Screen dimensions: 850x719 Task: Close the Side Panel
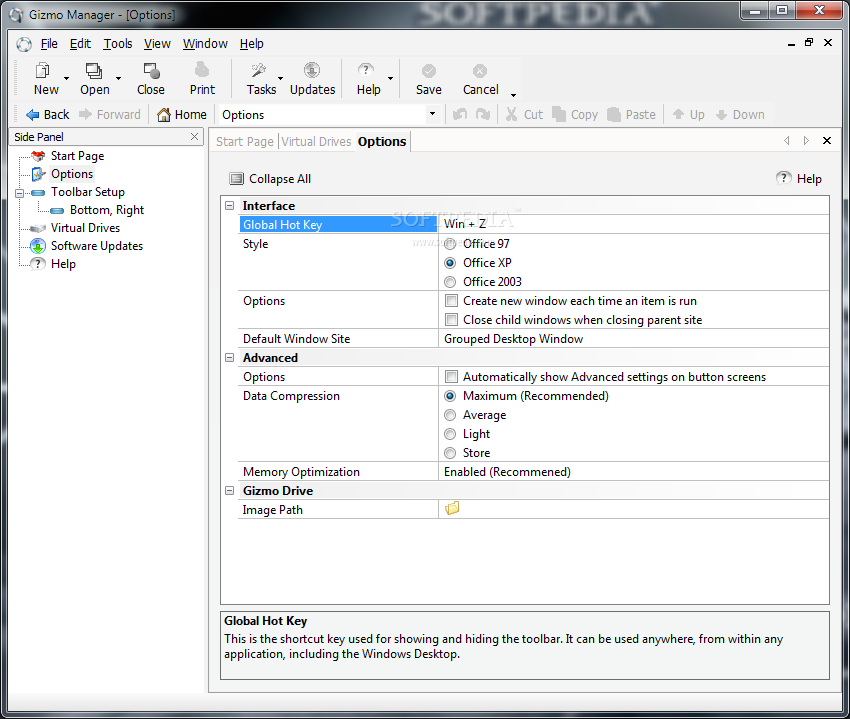195,137
